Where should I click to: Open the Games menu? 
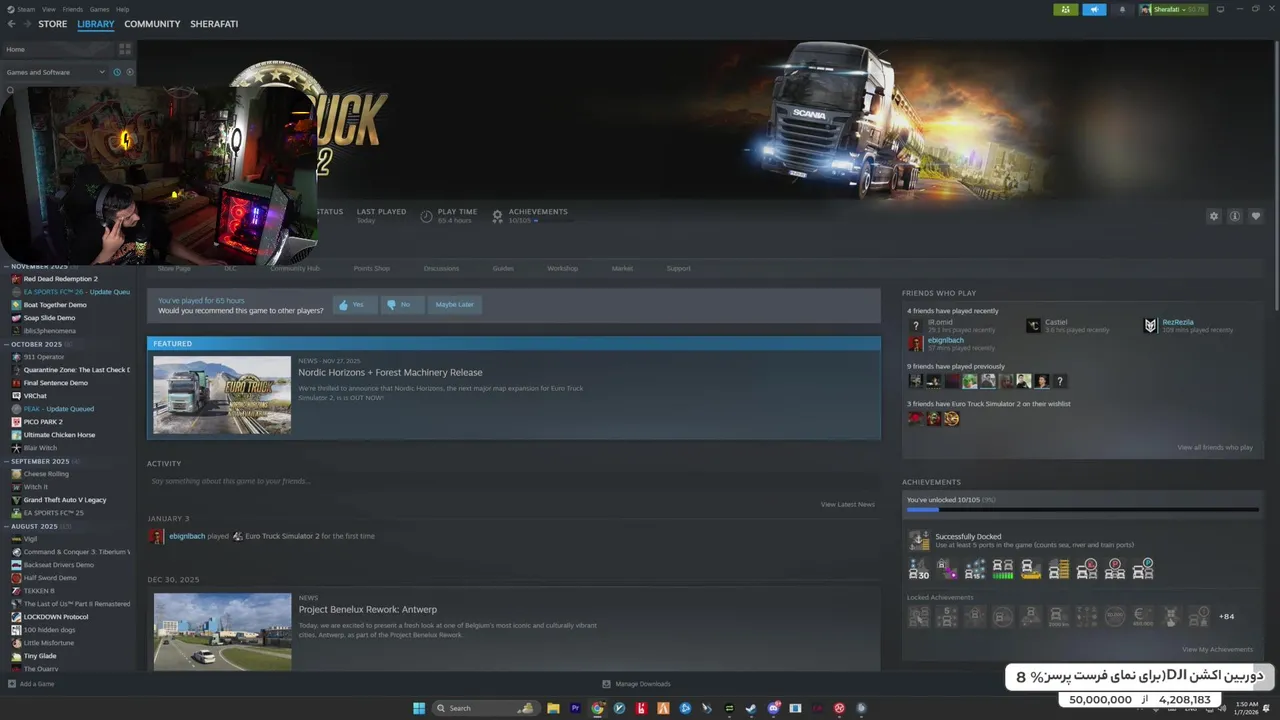pos(100,9)
